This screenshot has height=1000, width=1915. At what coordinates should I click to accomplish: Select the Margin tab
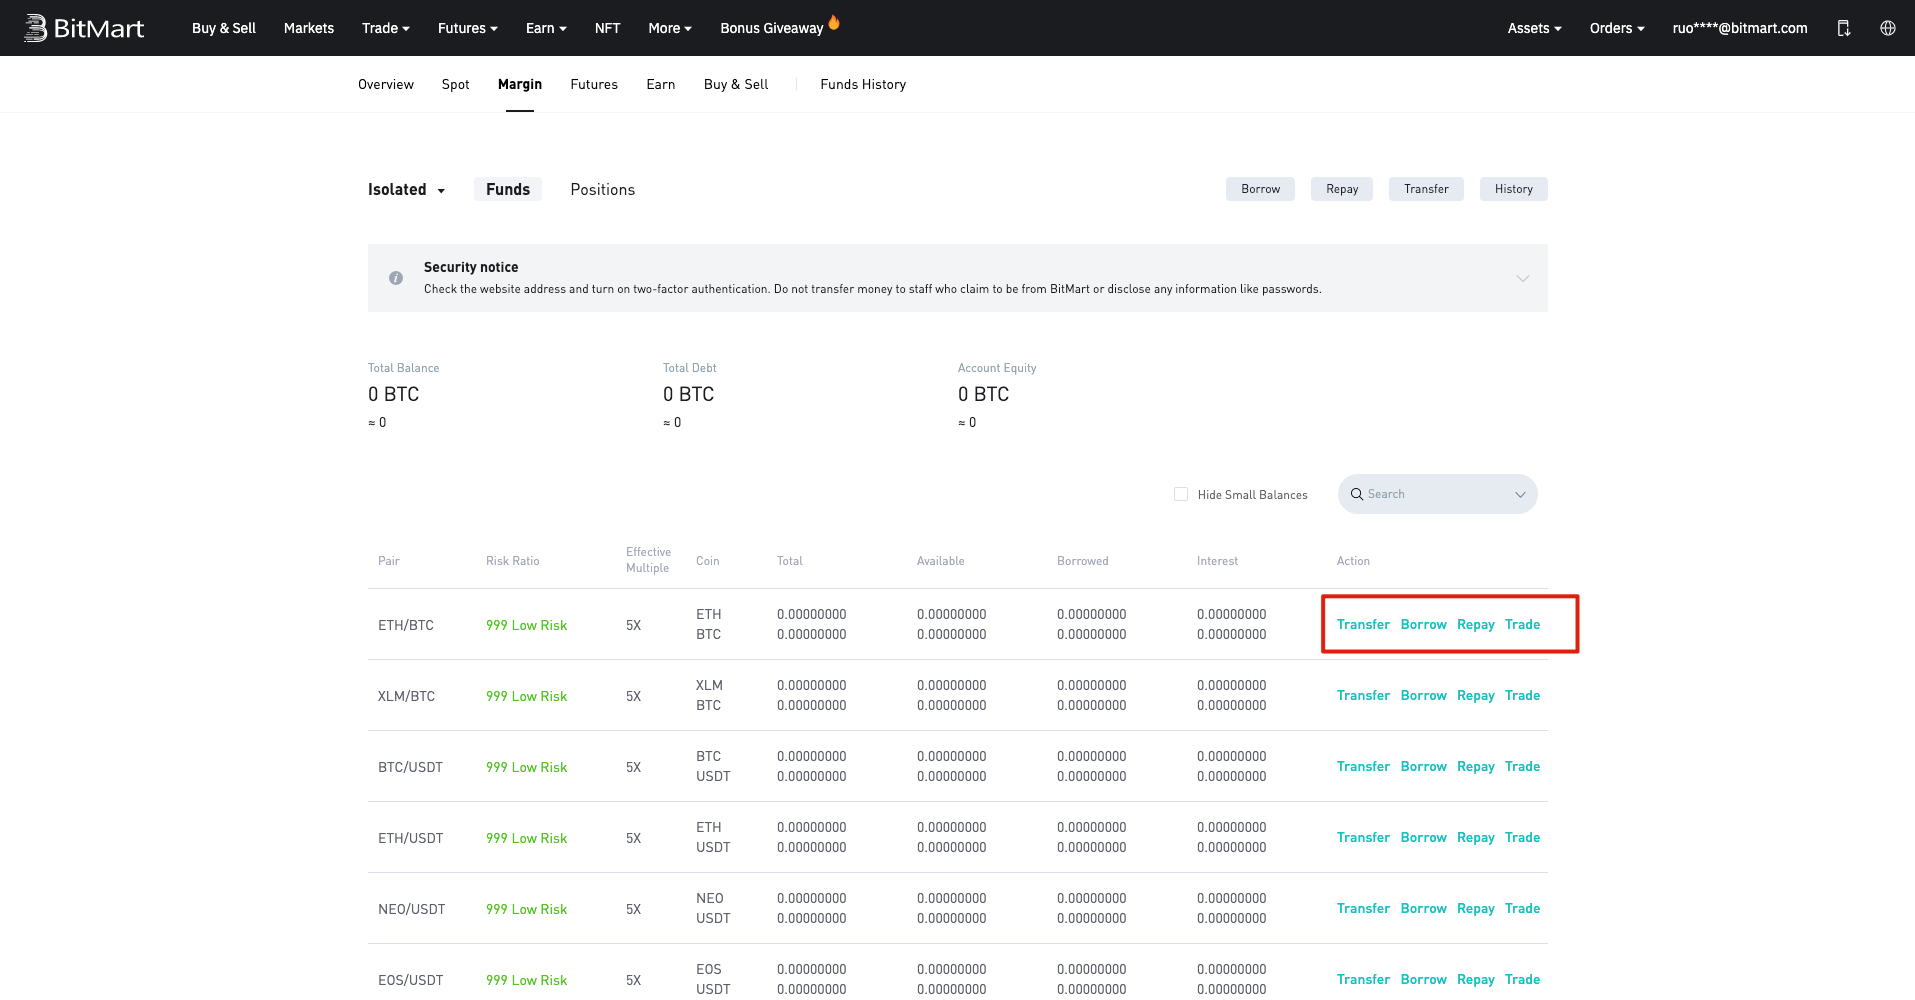[x=520, y=84]
